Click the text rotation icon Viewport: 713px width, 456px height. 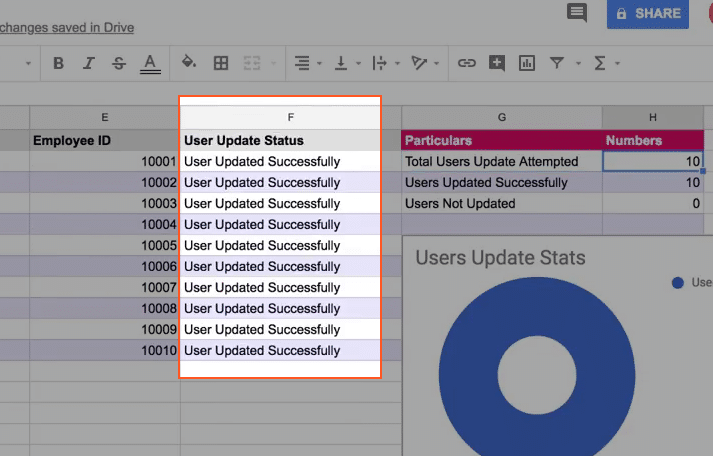click(419, 63)
